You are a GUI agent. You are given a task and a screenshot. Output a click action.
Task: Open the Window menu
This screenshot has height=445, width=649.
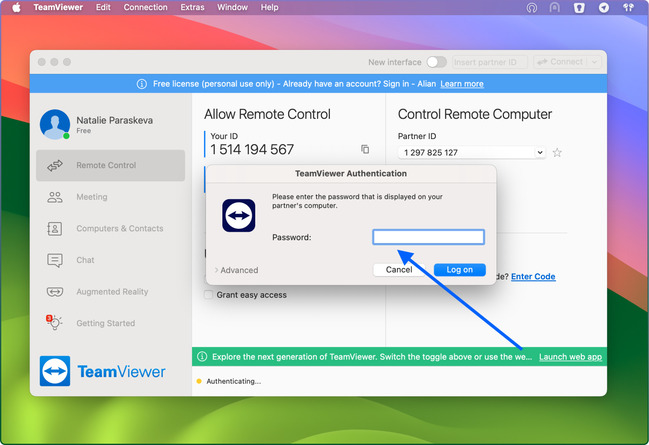(x=232, y=7)
